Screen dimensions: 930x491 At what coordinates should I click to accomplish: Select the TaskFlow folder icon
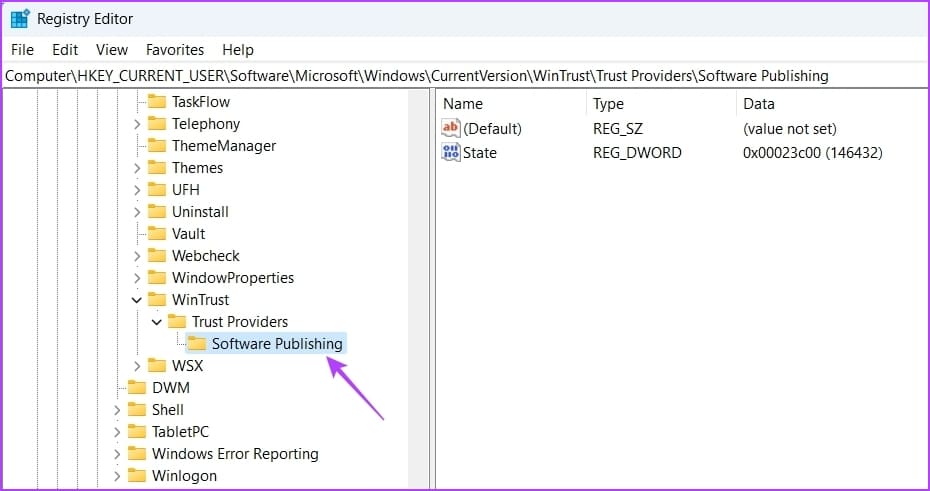point(157,101)
